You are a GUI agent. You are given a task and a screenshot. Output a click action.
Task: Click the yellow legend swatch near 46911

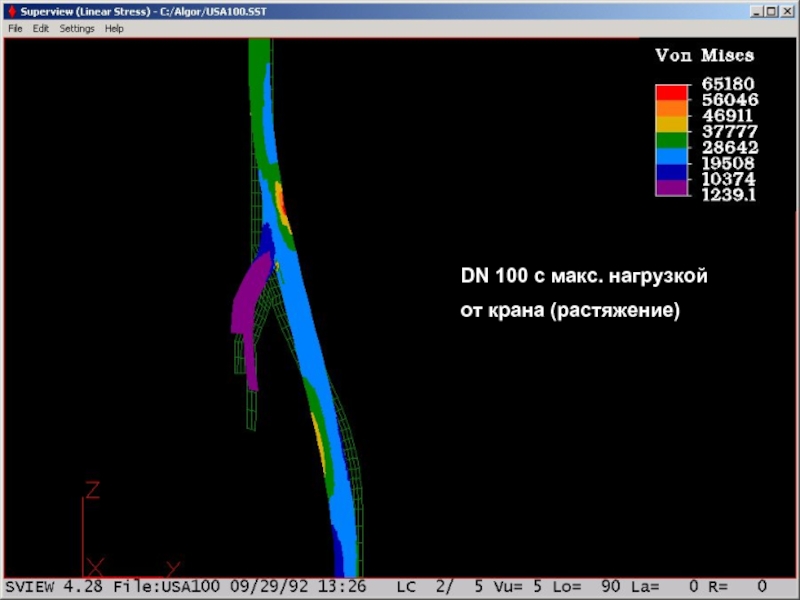click(671, 124)
